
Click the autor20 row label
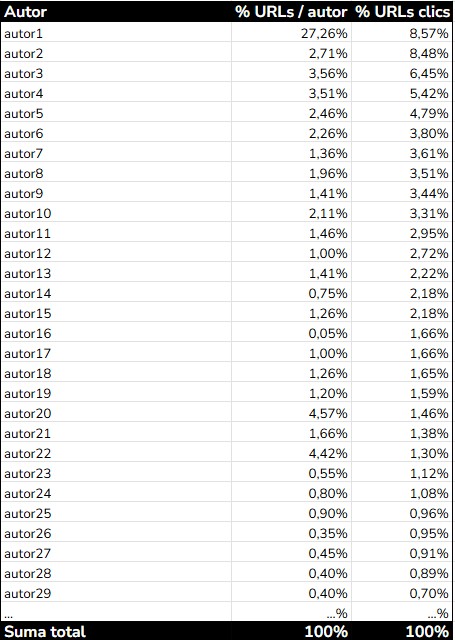[27, 413]
